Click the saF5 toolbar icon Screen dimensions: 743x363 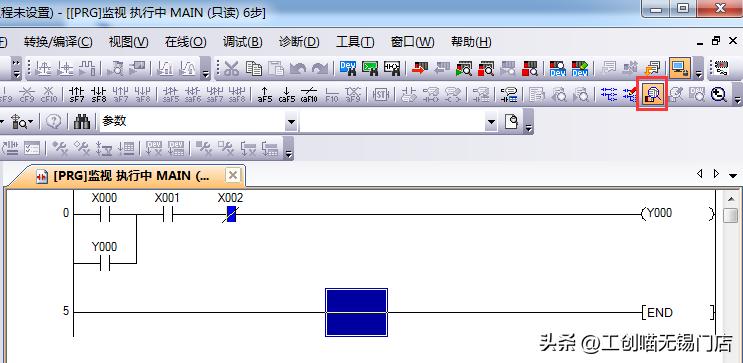(170, 94)
